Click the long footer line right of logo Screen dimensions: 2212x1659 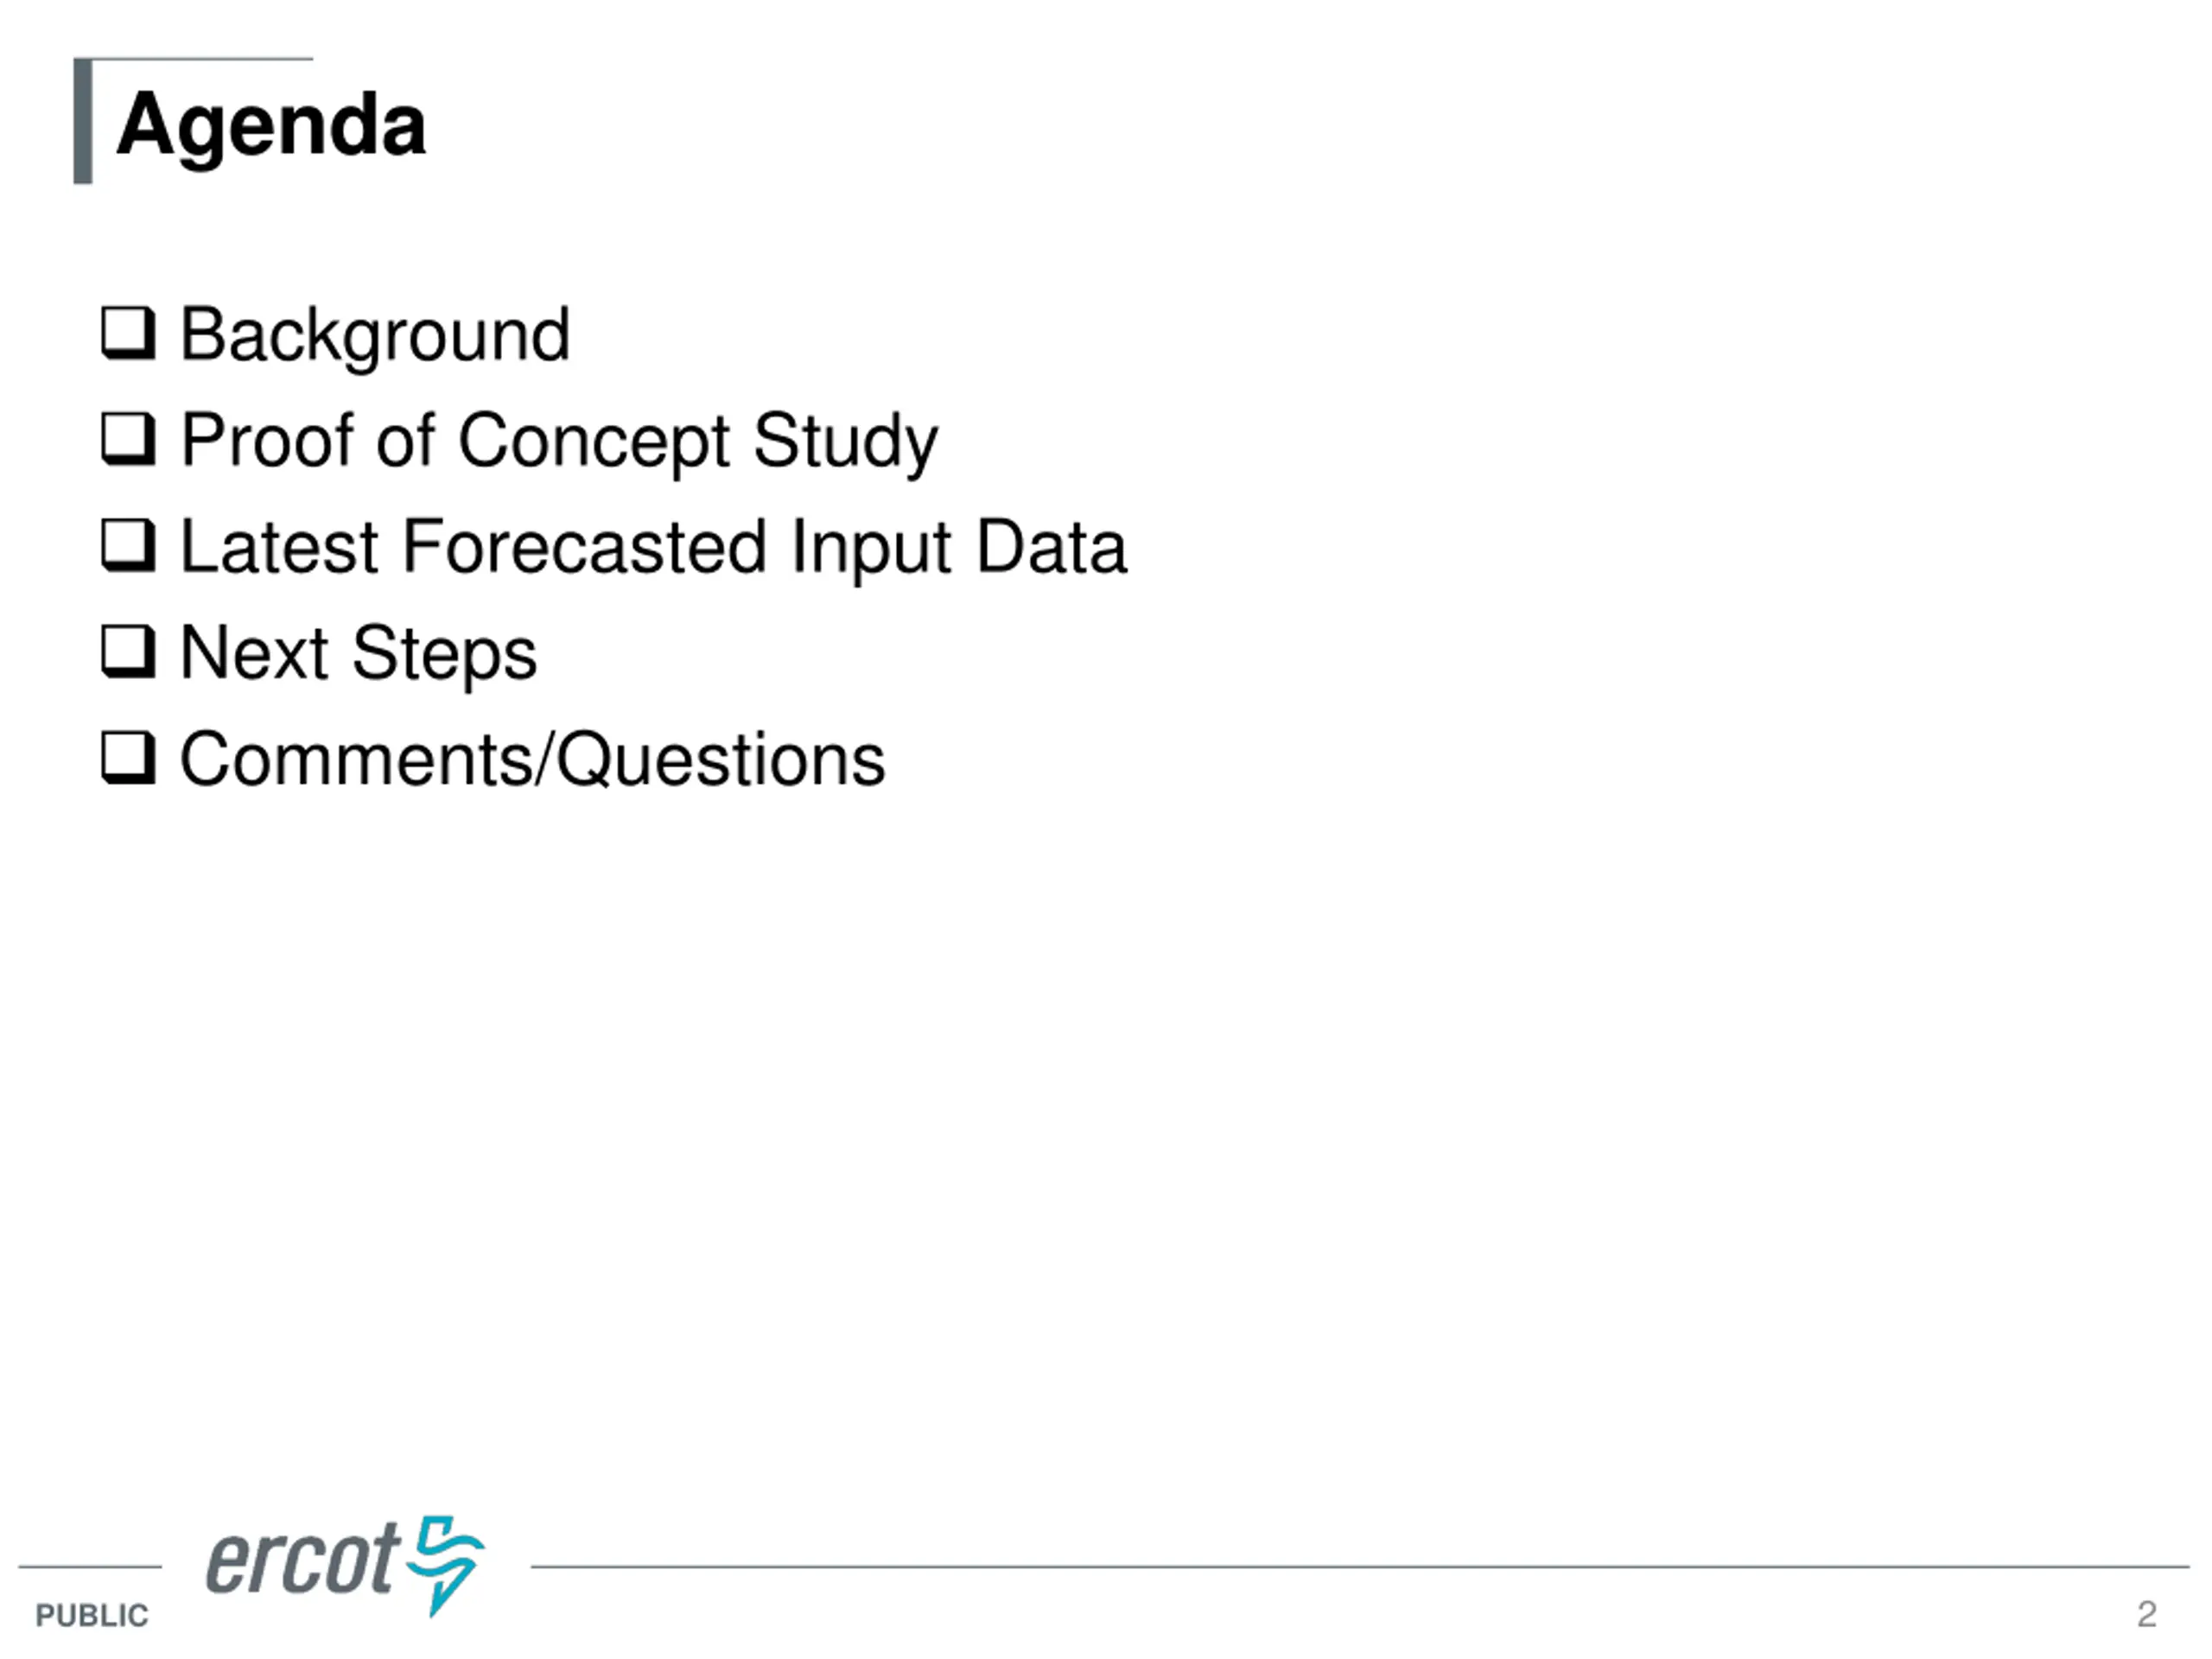tap(1360, 1567)
